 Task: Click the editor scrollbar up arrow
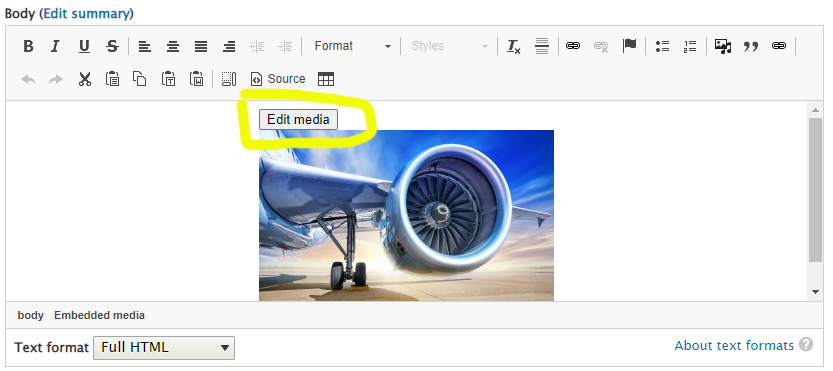click(815, 110)
